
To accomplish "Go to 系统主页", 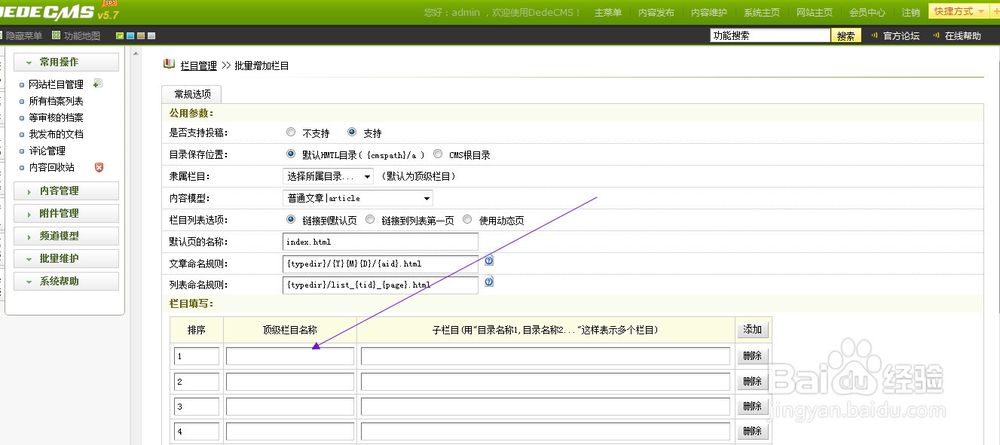I will point(761,12).
